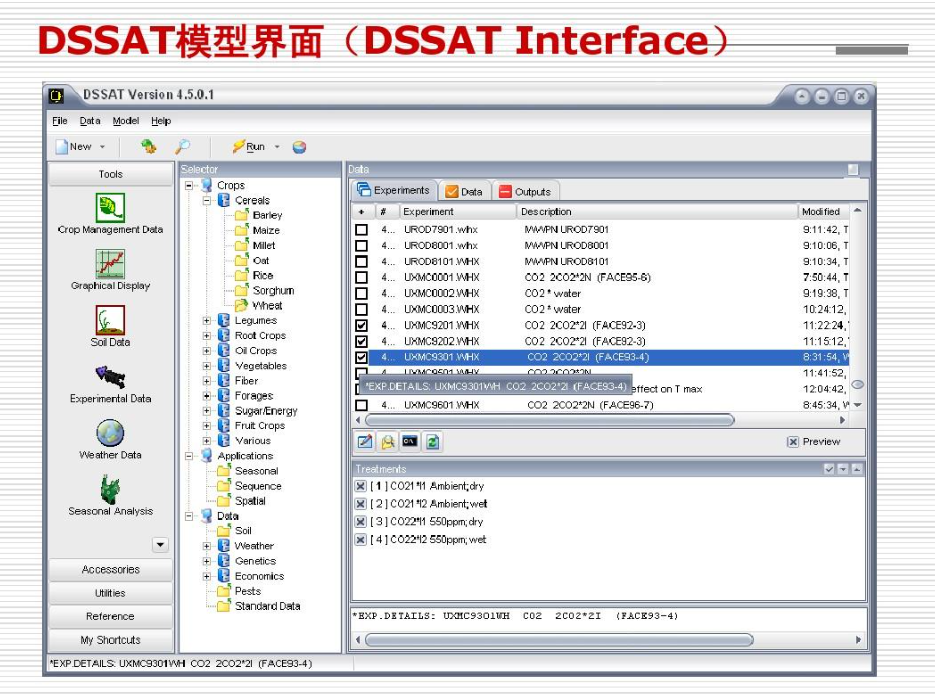Click the Tools panel scroll-down arrow button

[160, 545]
